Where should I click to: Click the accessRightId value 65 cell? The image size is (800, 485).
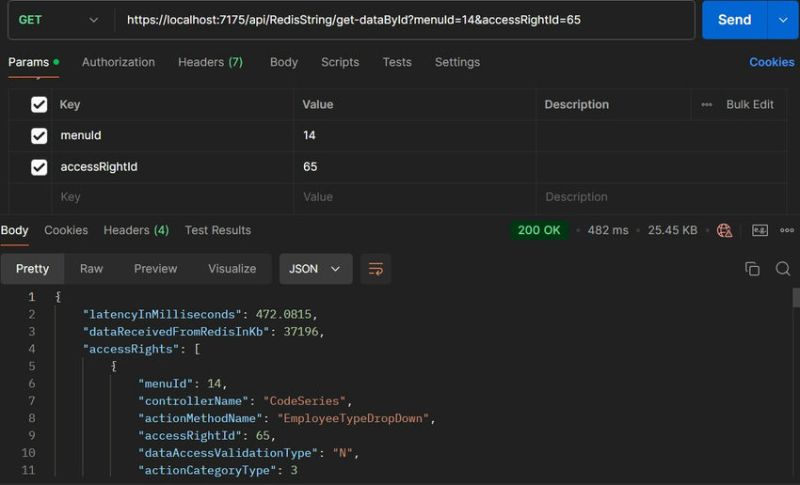[x=414, y=167]
